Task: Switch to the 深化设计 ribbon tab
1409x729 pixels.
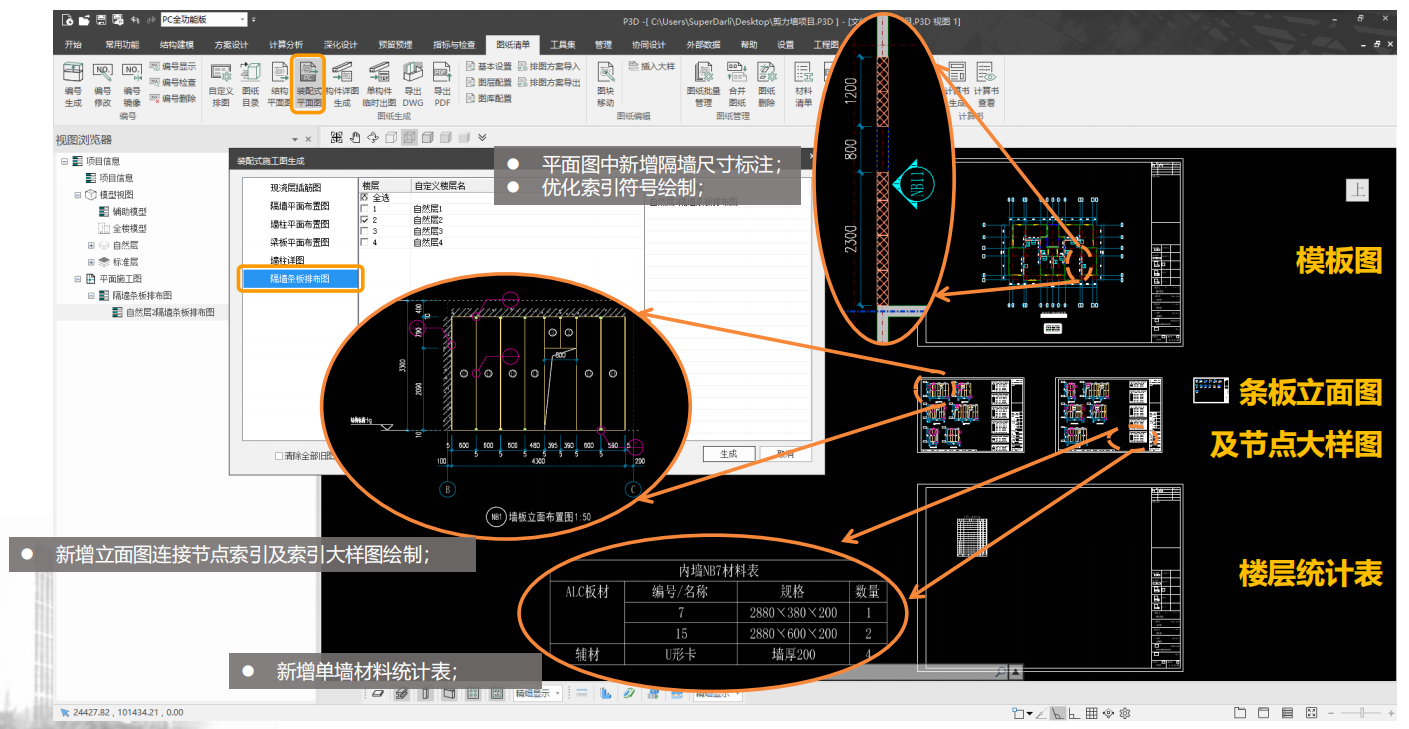Action: 340,45
